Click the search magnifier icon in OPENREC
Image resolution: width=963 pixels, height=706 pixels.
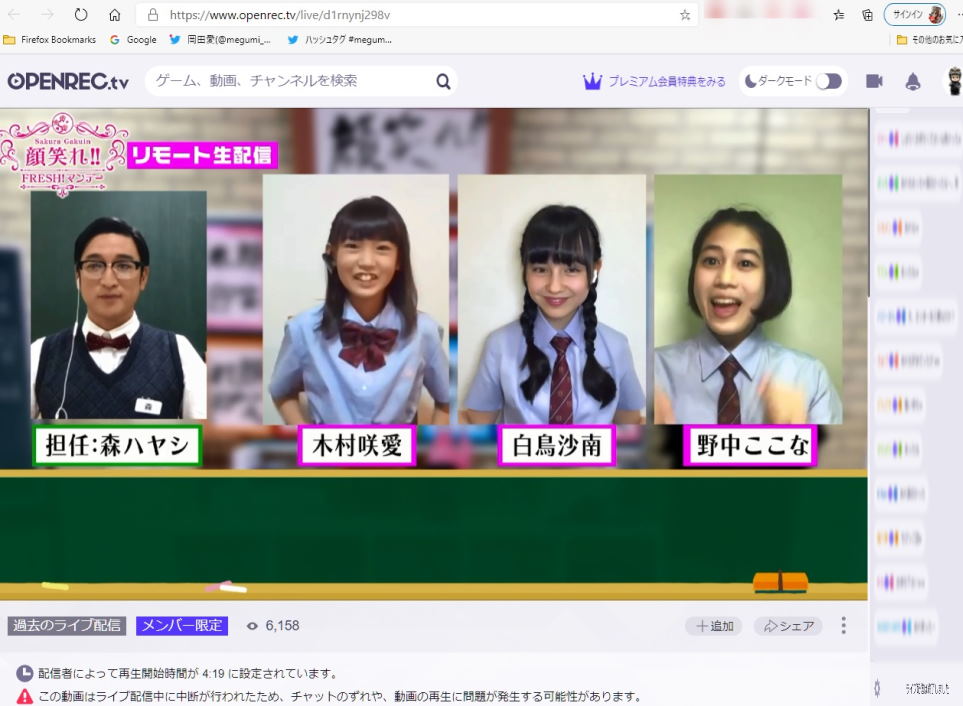point(443,81)
